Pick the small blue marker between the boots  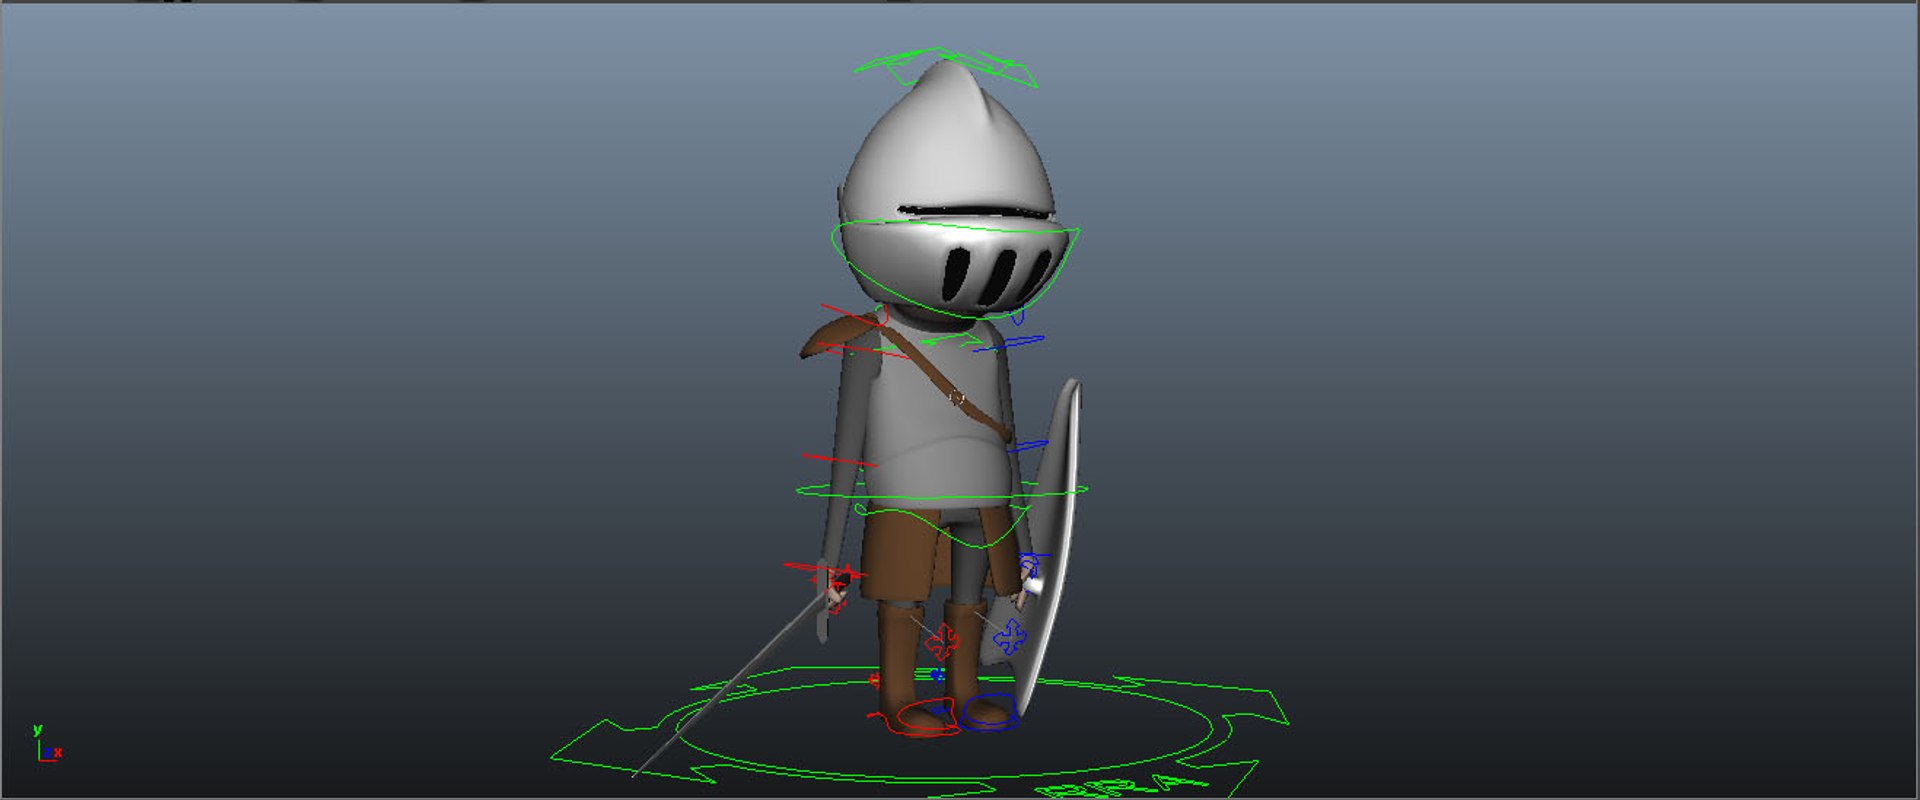tap(937, 675)
